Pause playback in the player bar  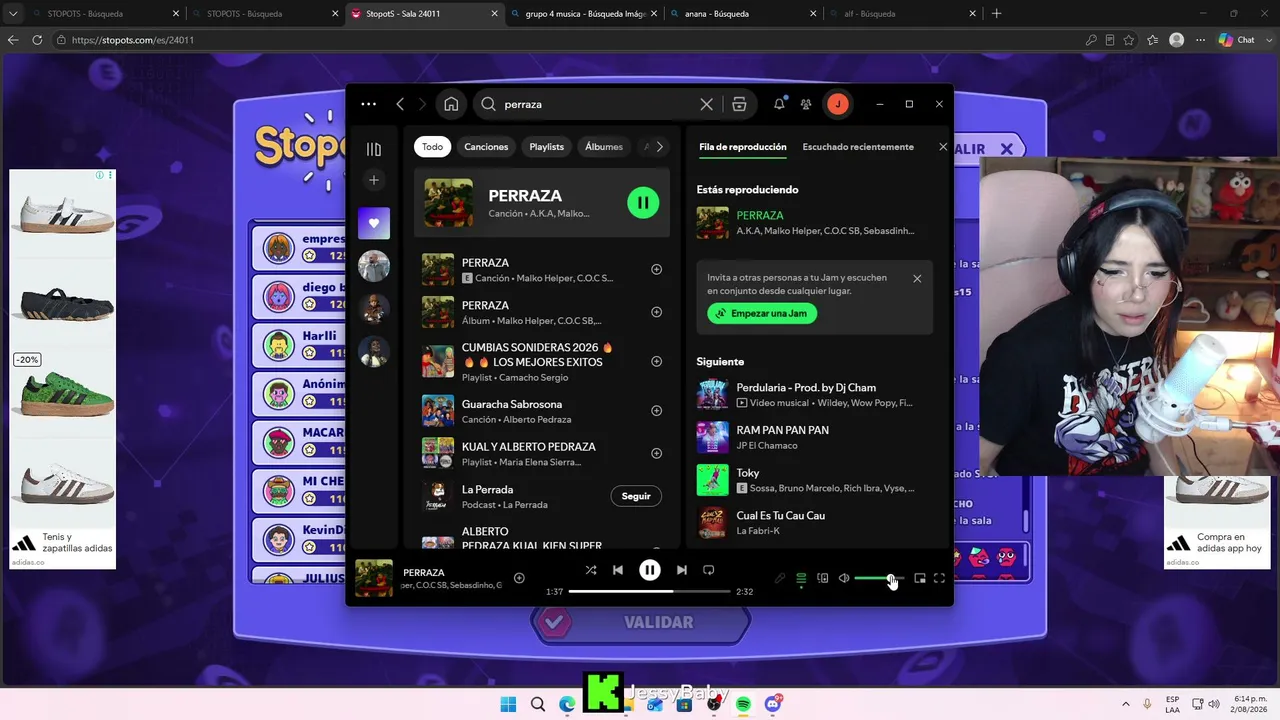[650, 570]
